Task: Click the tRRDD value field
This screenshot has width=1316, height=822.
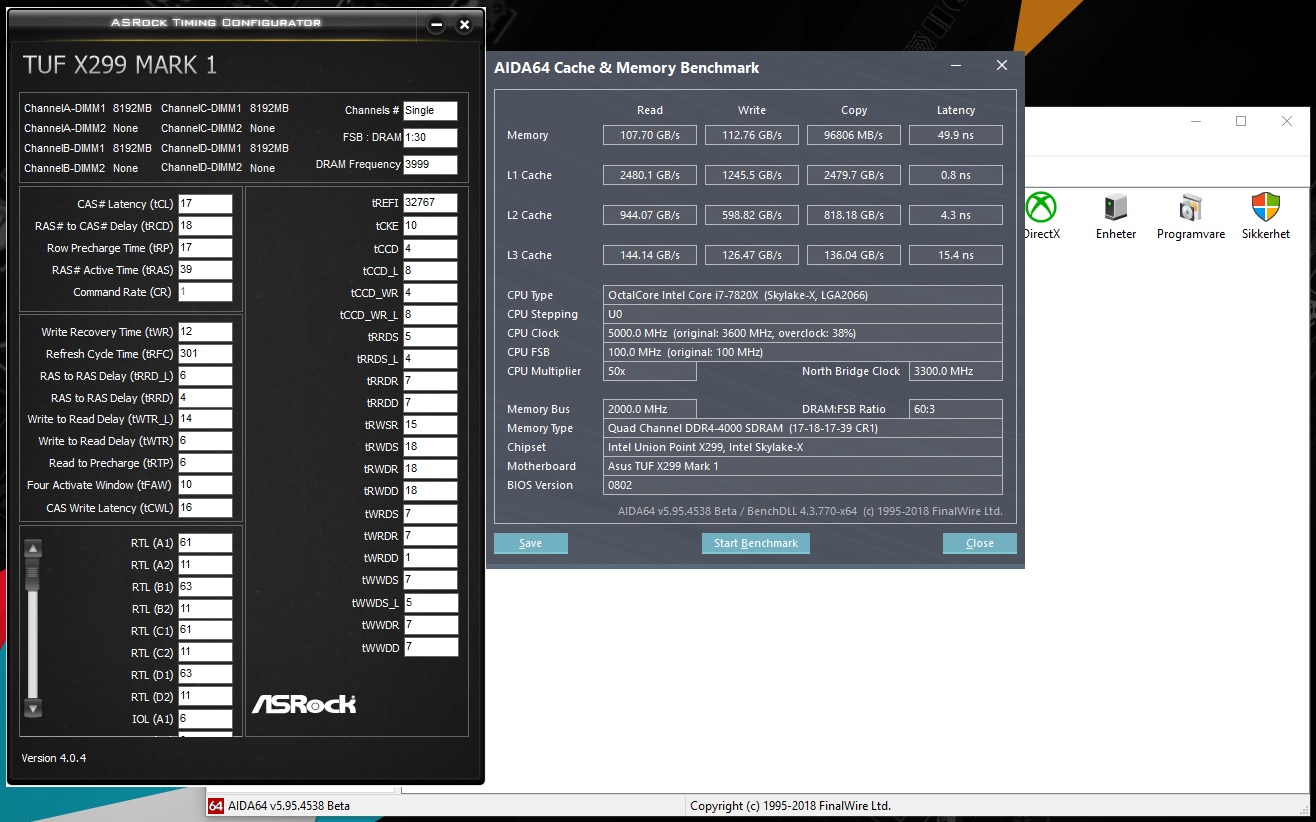Action: (x=430, y=403)
